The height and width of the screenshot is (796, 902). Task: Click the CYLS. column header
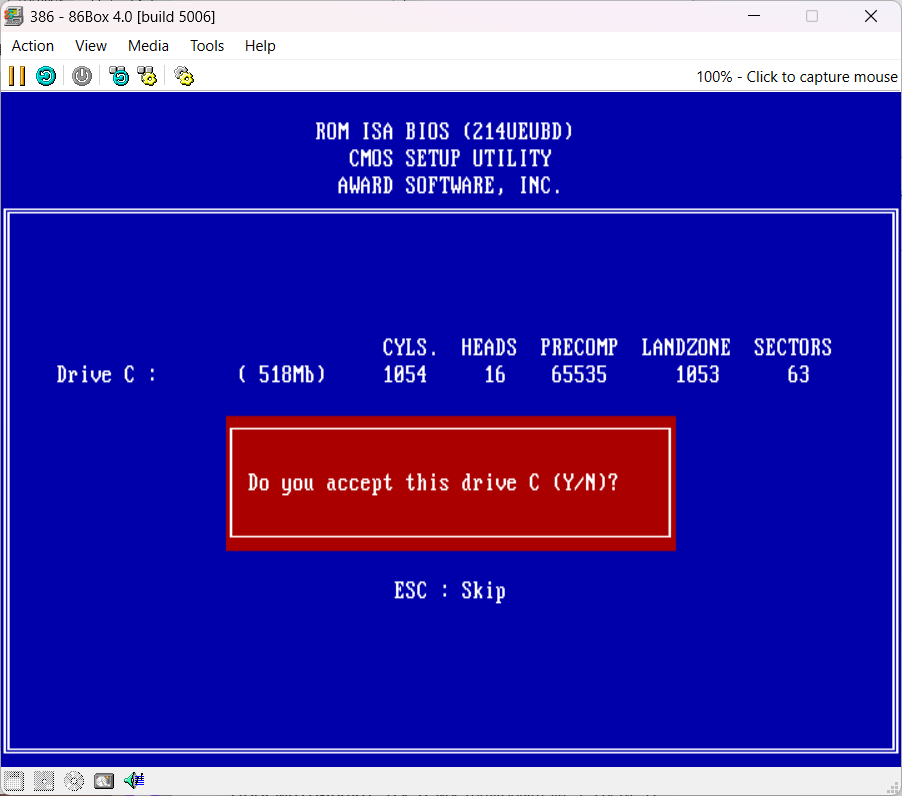(x=410, y=347)
